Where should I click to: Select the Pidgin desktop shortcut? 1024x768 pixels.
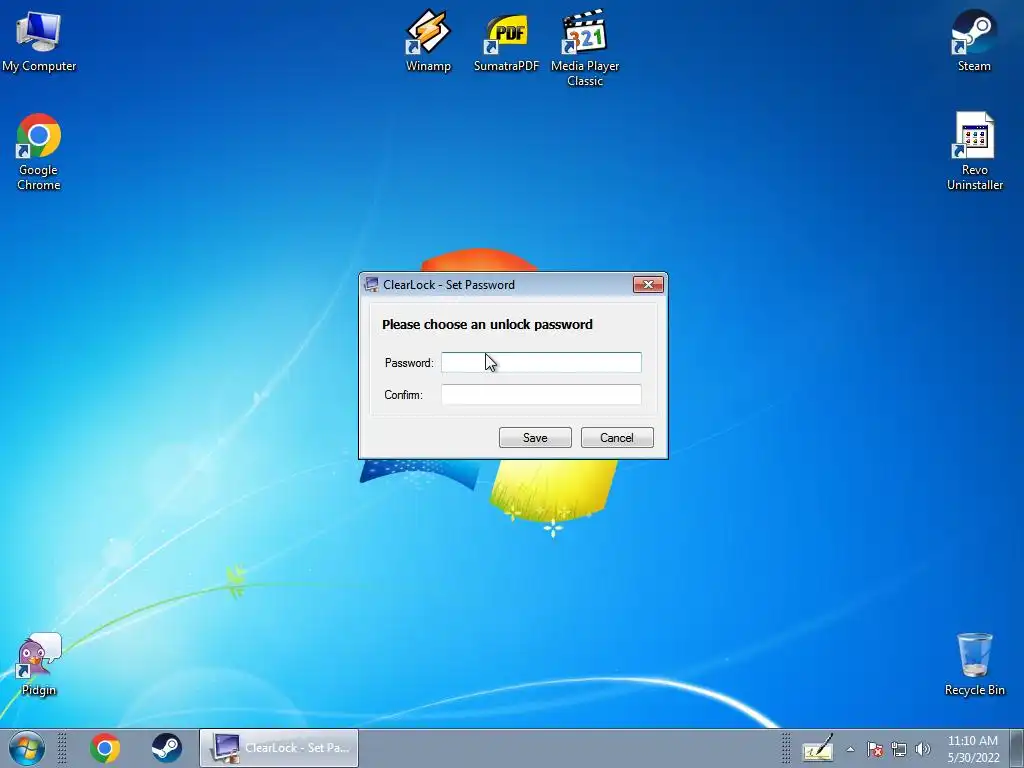pyautogui.click(x=39, y=665)
